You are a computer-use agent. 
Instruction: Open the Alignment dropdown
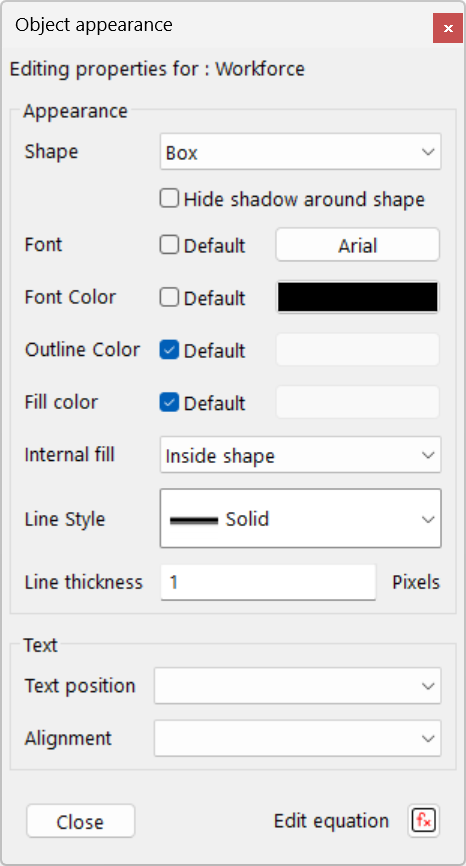click(298, 738)
